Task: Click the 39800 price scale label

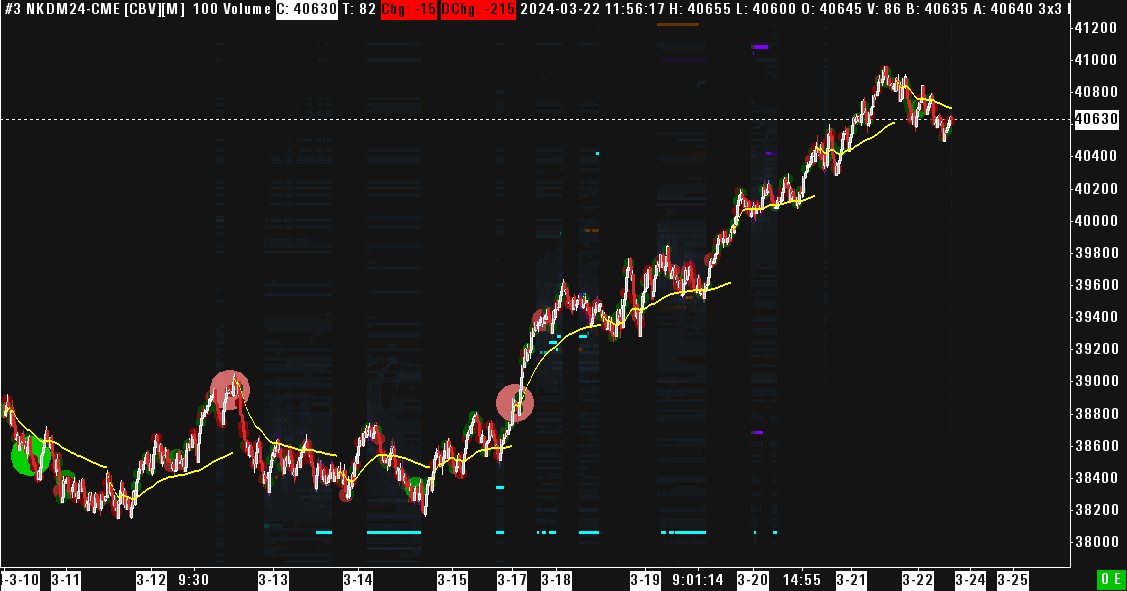Action: pyautogui.click(x=1095, y=253)
